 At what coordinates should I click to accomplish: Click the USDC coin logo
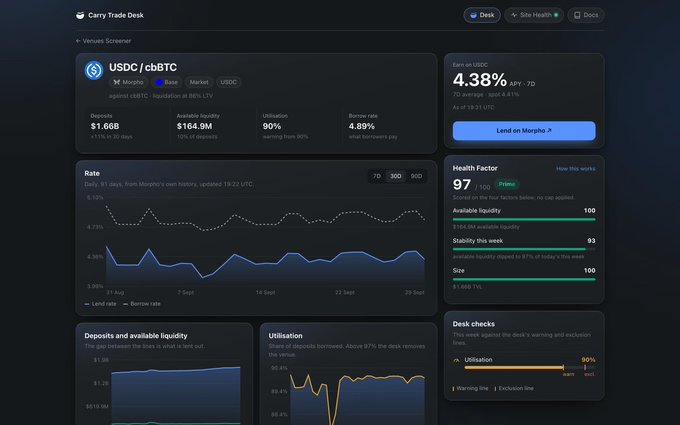94,70
